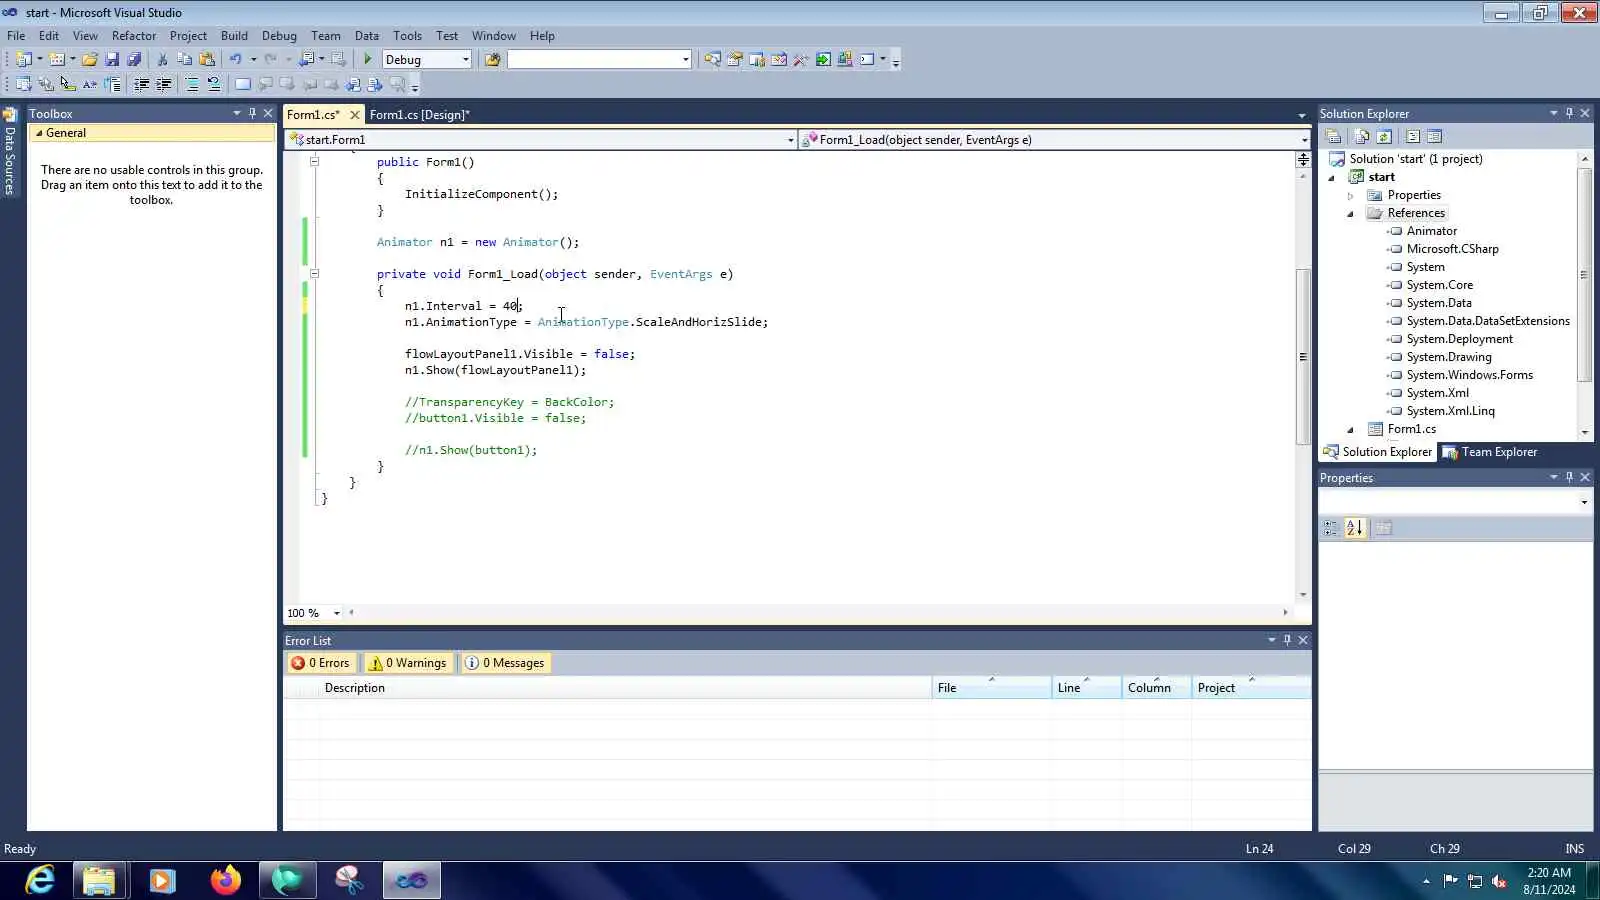Toggle auto-hide pin on Error List
Image resolution: width=1600 pixels, height=900 pixels.
[x=1287, y=640]
